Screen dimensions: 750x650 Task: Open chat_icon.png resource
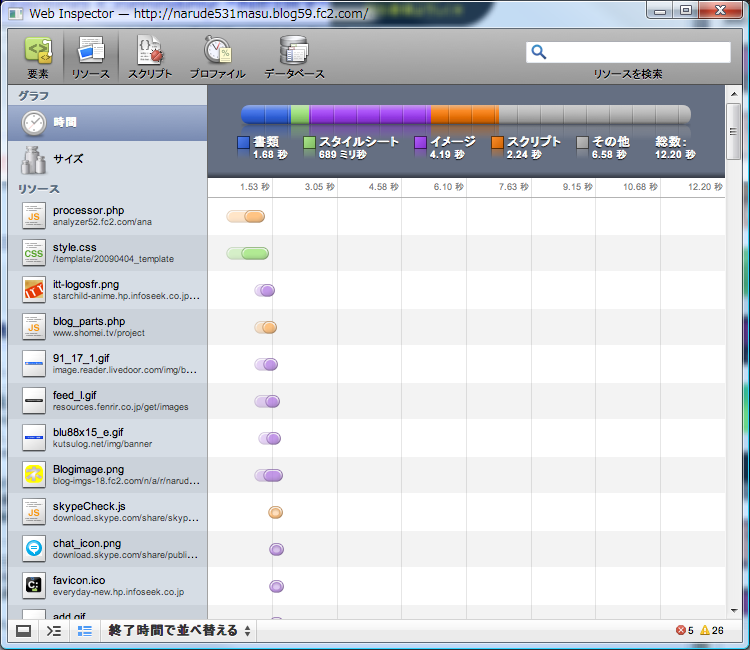[108, 549]
